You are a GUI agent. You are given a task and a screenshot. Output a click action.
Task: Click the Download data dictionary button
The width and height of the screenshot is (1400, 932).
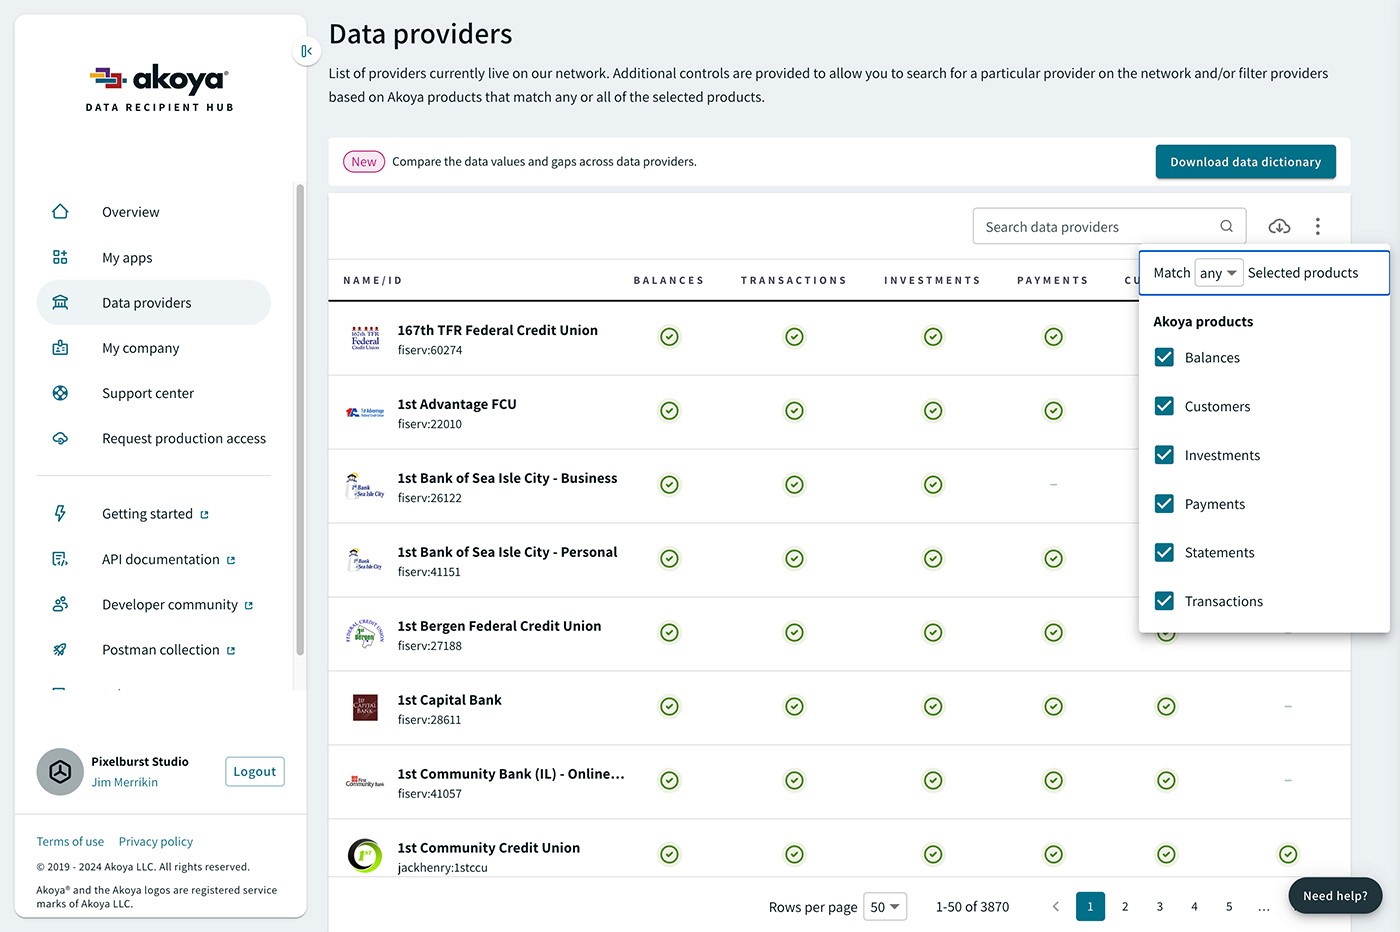[x=1246, y=162]
